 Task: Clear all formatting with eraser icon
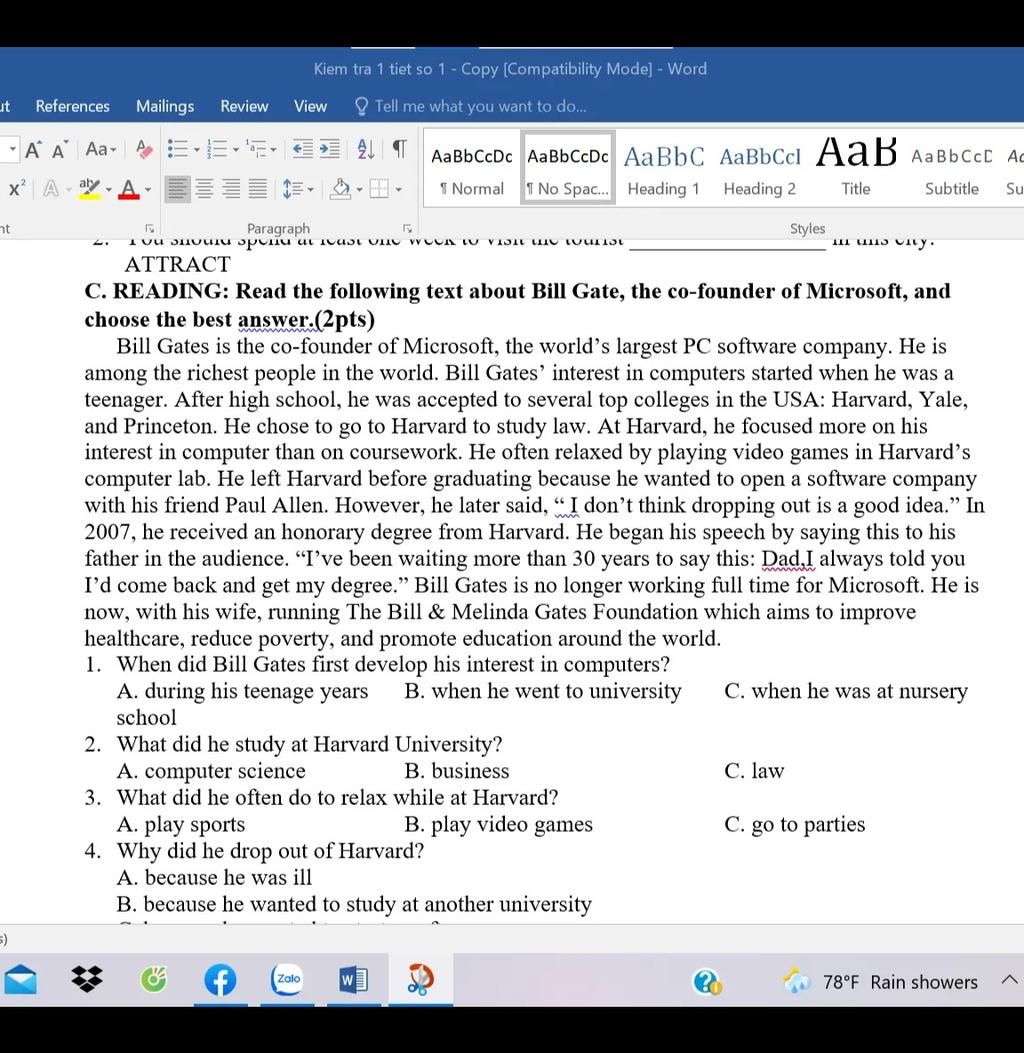[144, 149]
